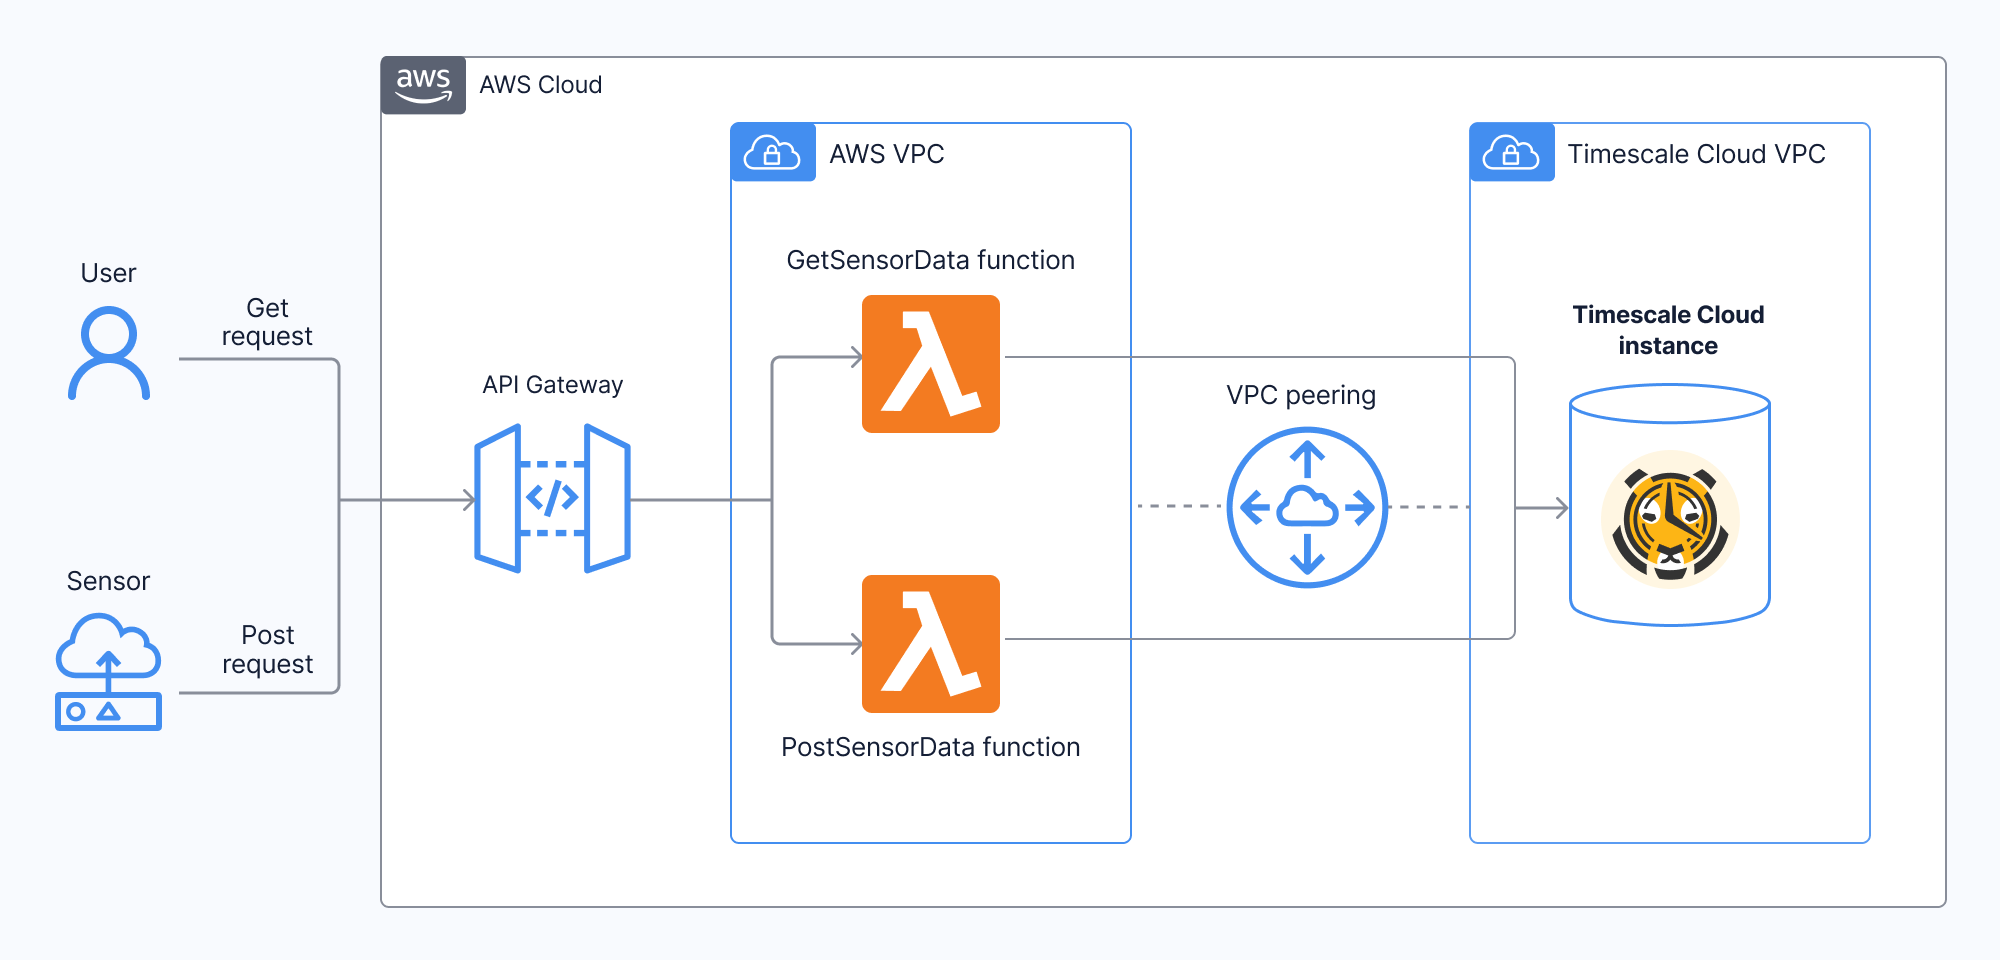Image resolution: width=2000 pixels, height=960 pixels.
Task: Select the "API Gateway" text label
Action: (552, 385)
